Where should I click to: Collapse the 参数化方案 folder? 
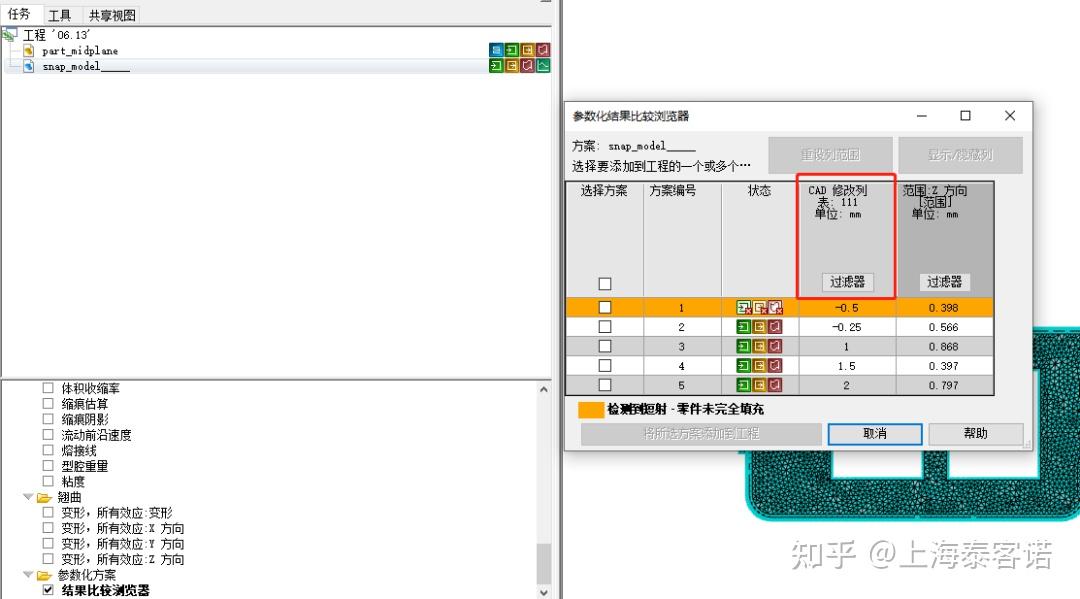(x=28, y=574)
